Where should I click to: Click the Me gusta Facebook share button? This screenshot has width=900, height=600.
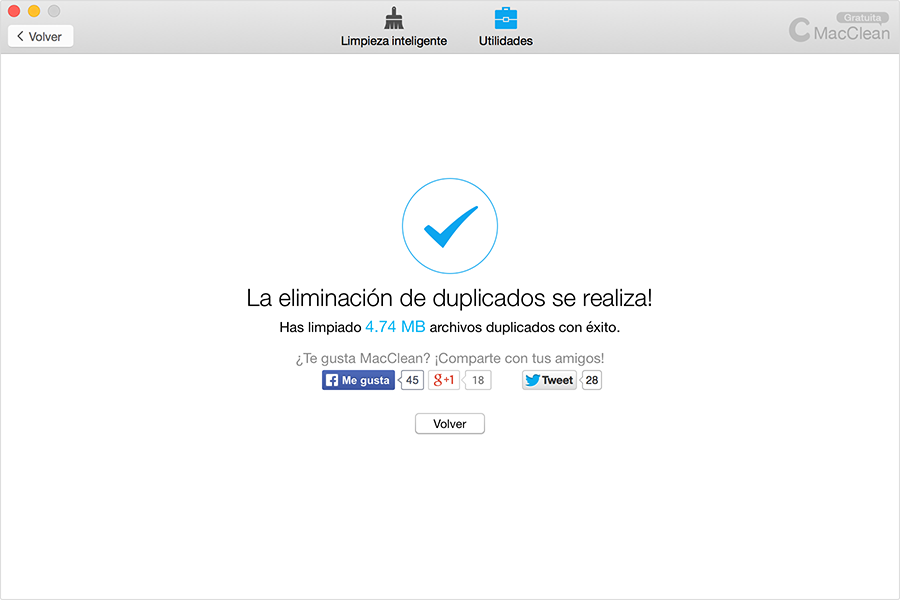[x=357, y=380]
